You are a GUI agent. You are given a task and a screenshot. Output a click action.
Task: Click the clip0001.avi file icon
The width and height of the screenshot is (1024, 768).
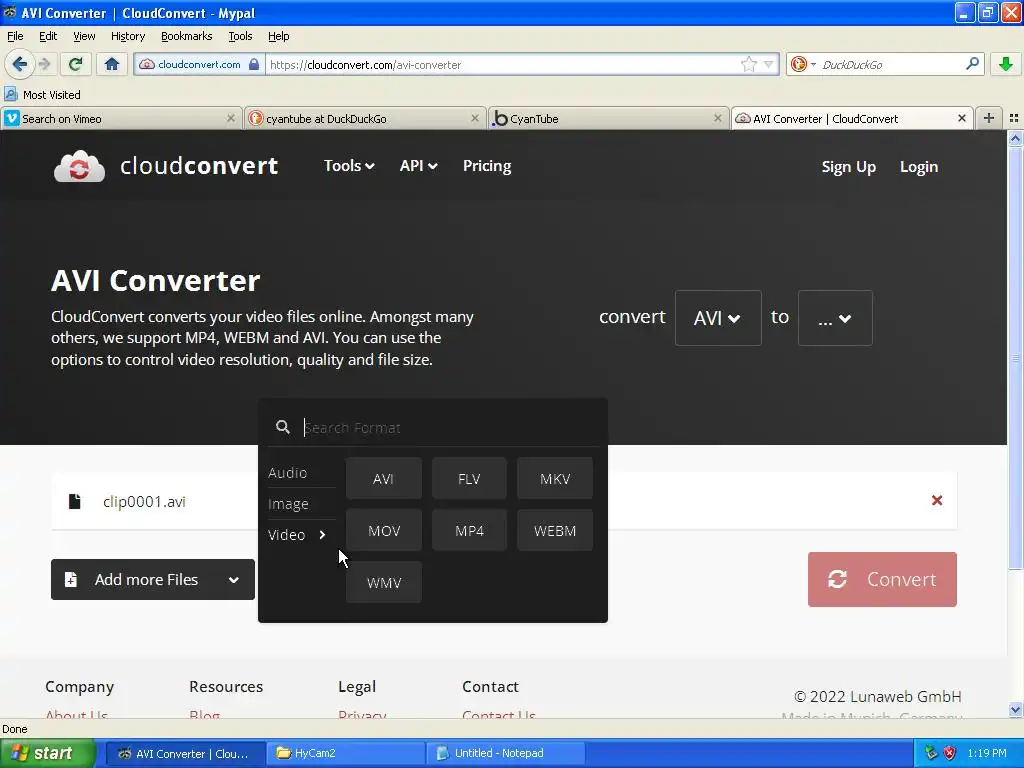pyautogui.click(x=74, y=502)
